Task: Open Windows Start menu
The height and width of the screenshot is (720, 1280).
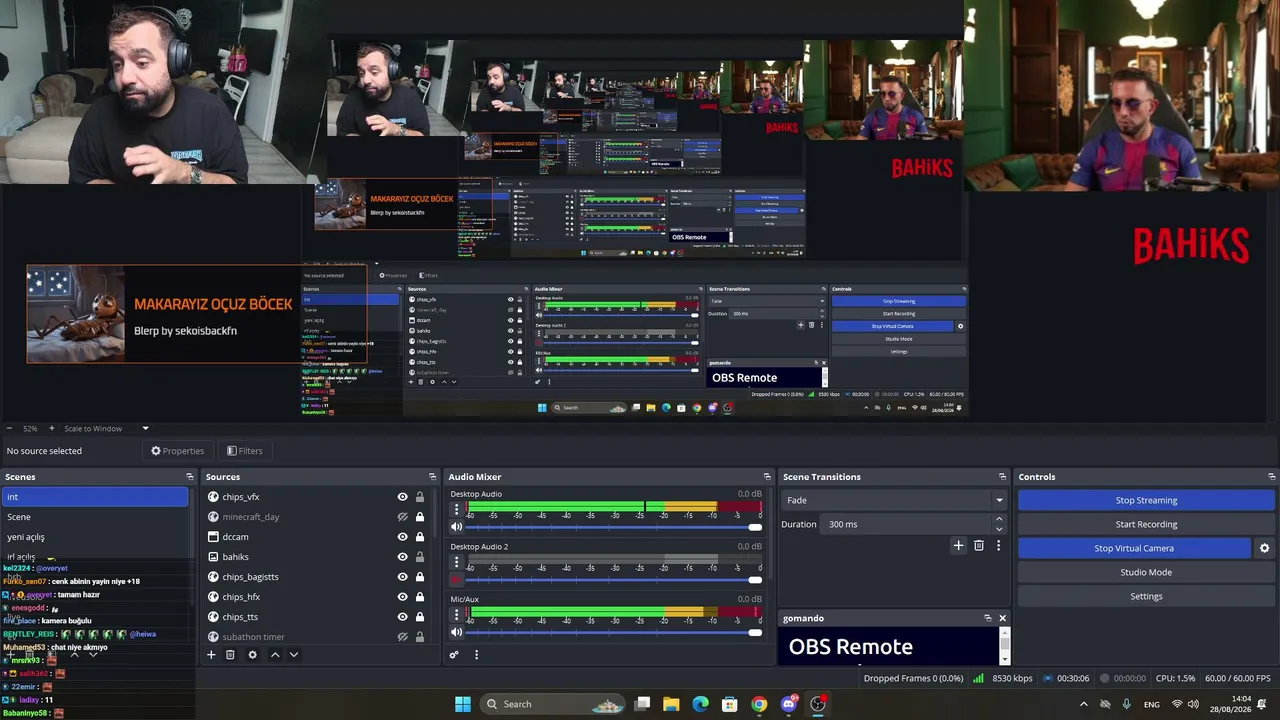Action: tap(463, 704)
